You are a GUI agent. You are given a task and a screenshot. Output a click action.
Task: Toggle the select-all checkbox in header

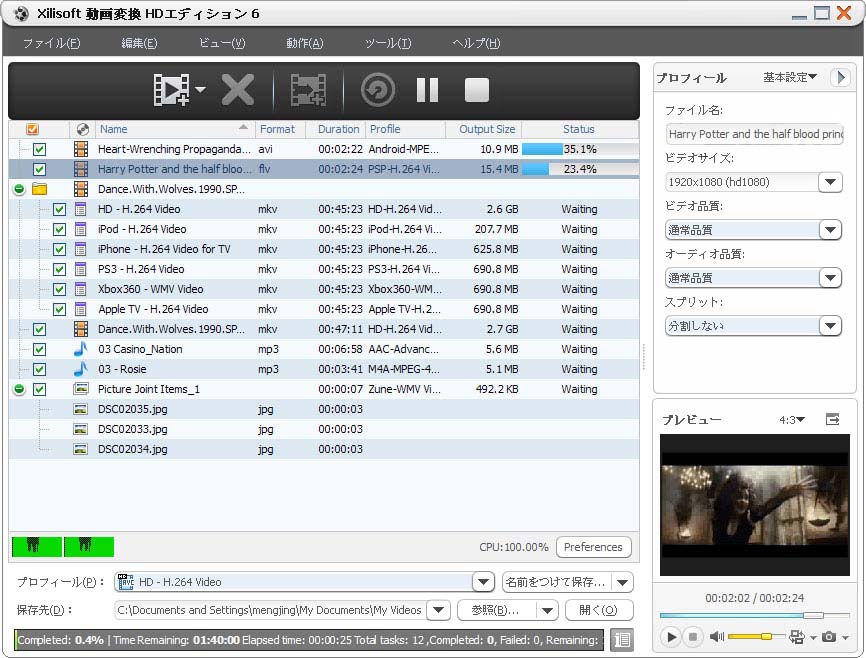pyautogui.click(x=32, y=129)
